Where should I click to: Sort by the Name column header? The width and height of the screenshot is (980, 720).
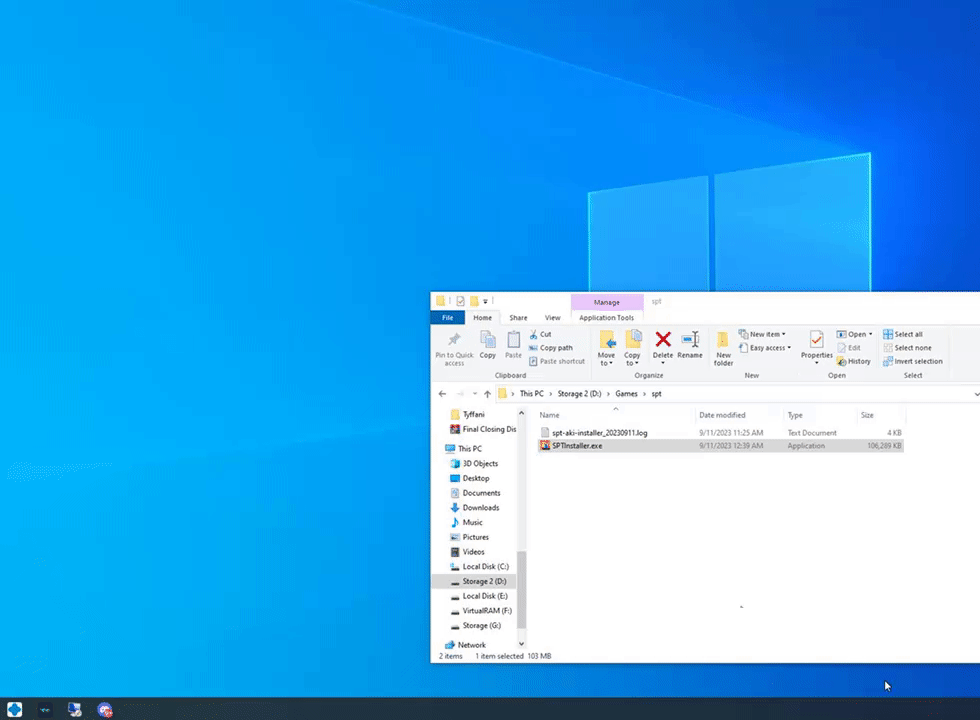614,415
